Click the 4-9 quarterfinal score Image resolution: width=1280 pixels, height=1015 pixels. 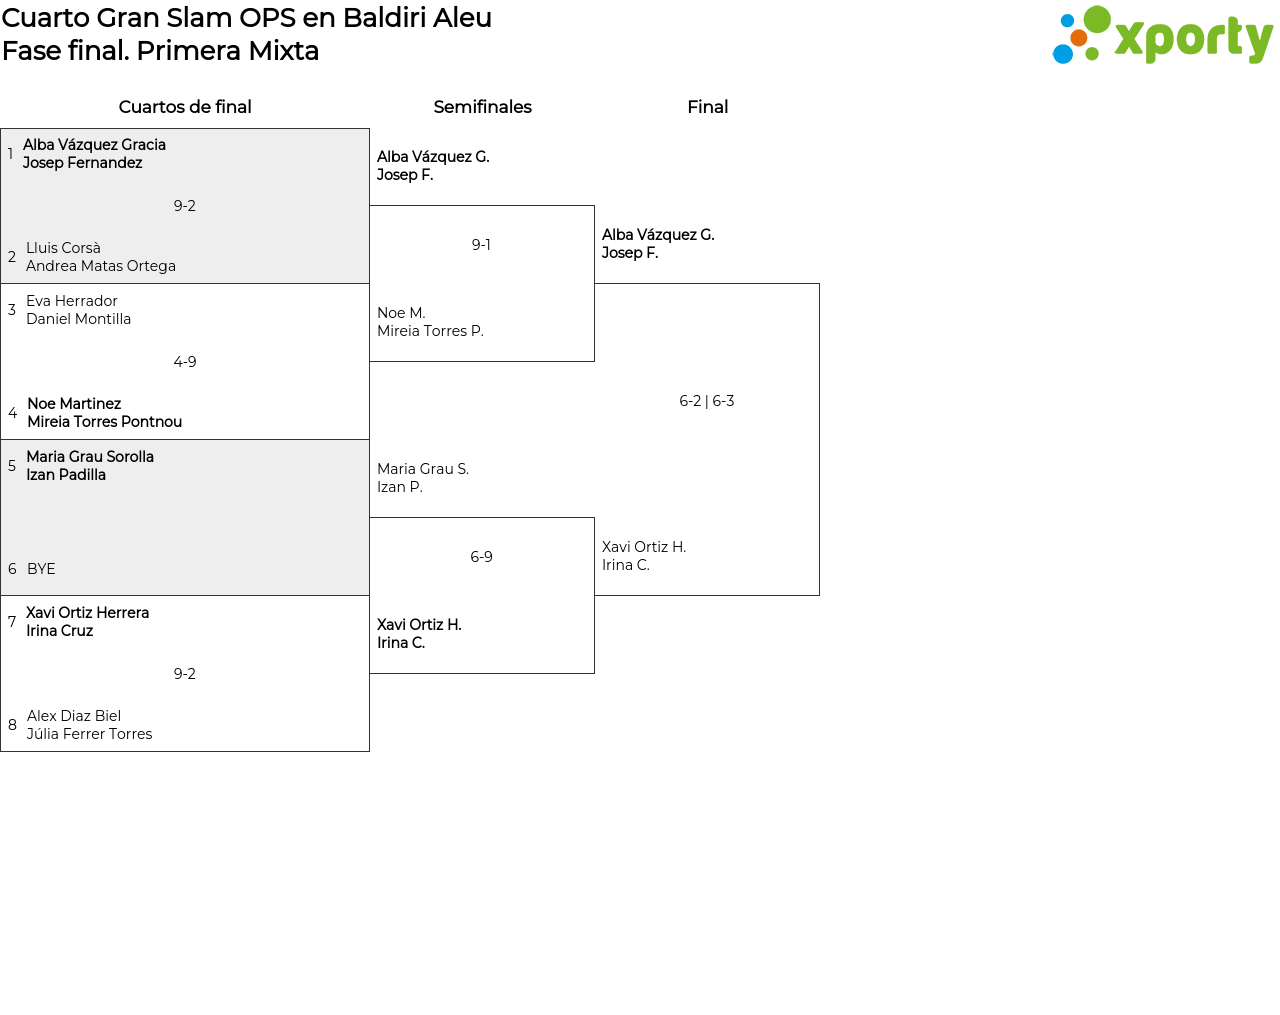click(x=185, y=362)
